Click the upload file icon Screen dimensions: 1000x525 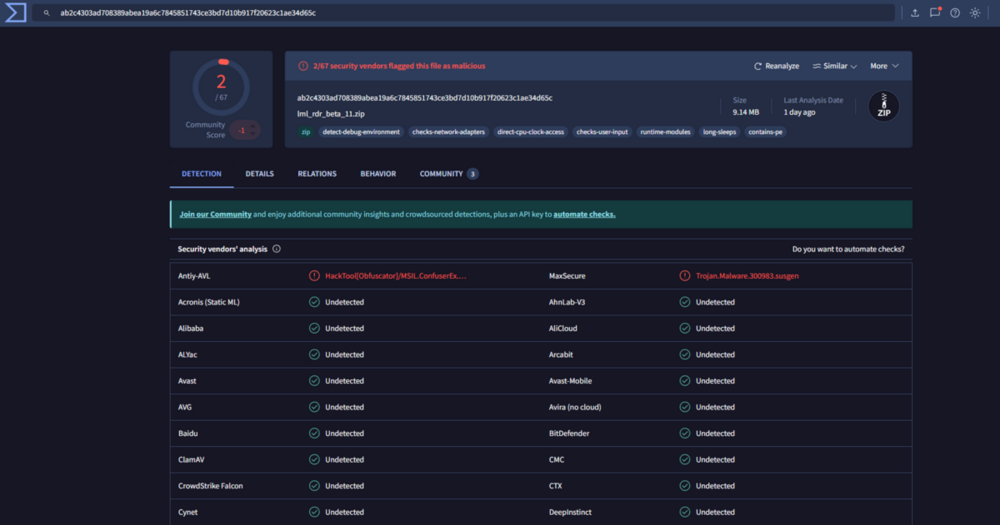[915, 13]
